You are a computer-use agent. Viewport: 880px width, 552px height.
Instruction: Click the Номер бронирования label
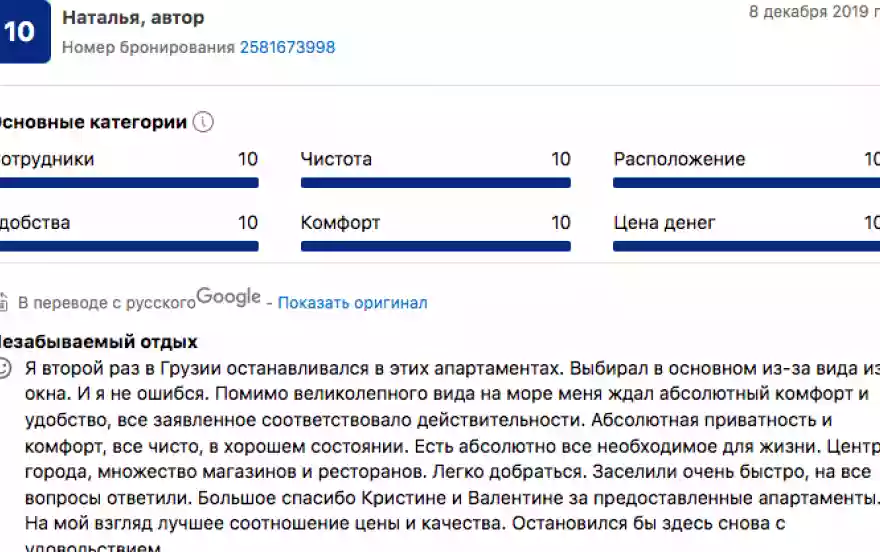148,47
